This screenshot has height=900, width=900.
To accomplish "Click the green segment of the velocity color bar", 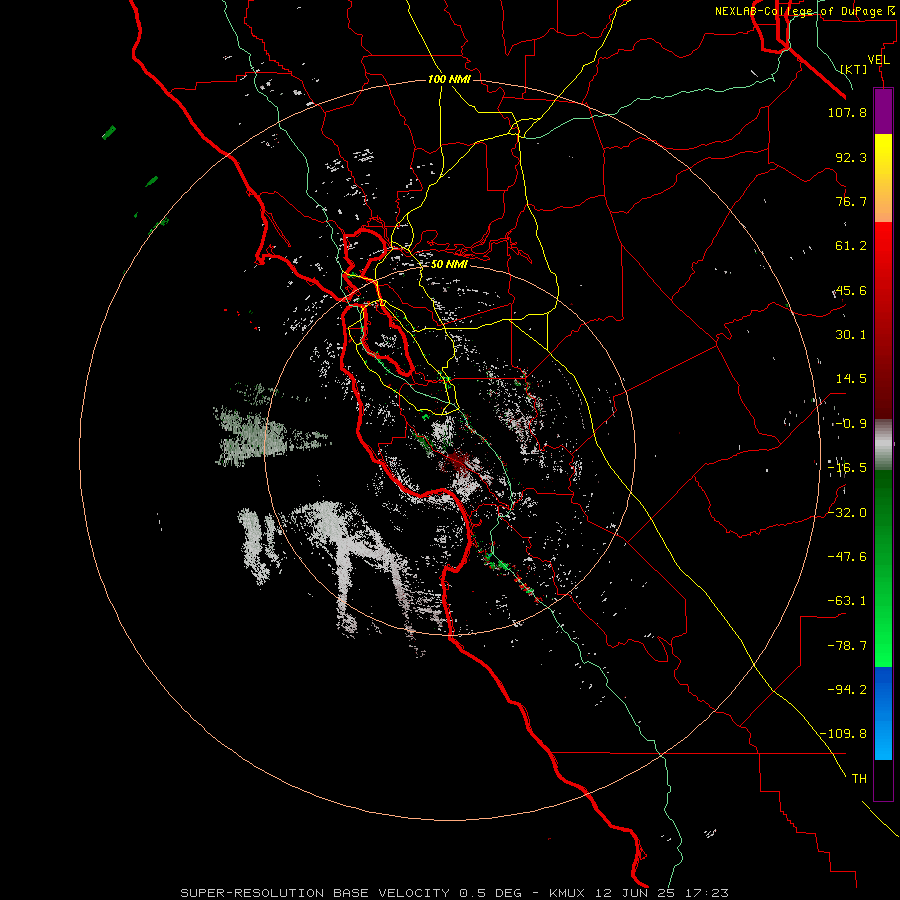I will coord(883,568).
